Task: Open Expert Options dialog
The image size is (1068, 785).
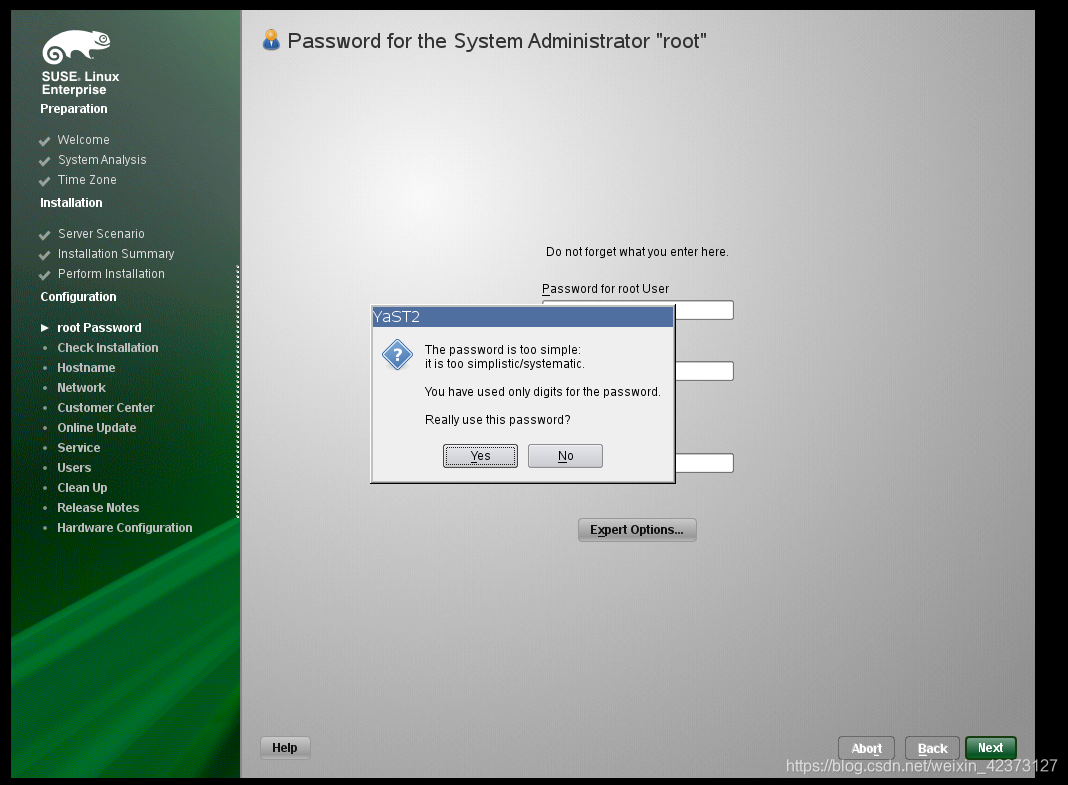Action: [637, 530]
